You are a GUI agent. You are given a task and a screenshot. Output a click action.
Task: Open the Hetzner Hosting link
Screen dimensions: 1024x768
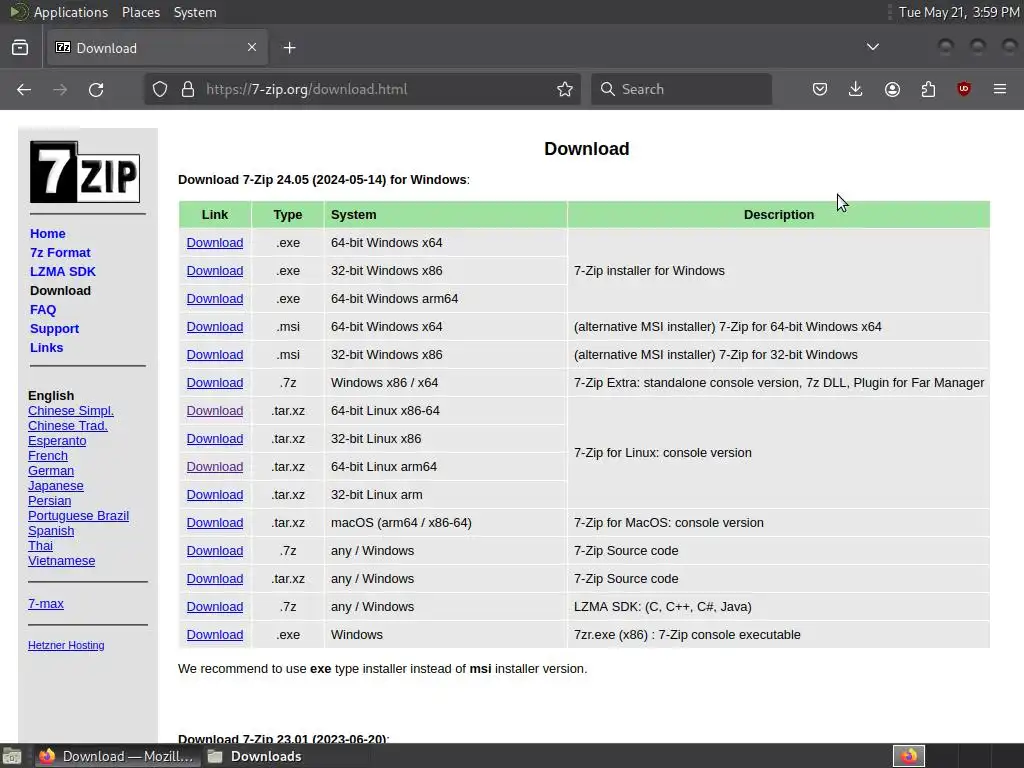pyautogui.click(x=66, y=645)
